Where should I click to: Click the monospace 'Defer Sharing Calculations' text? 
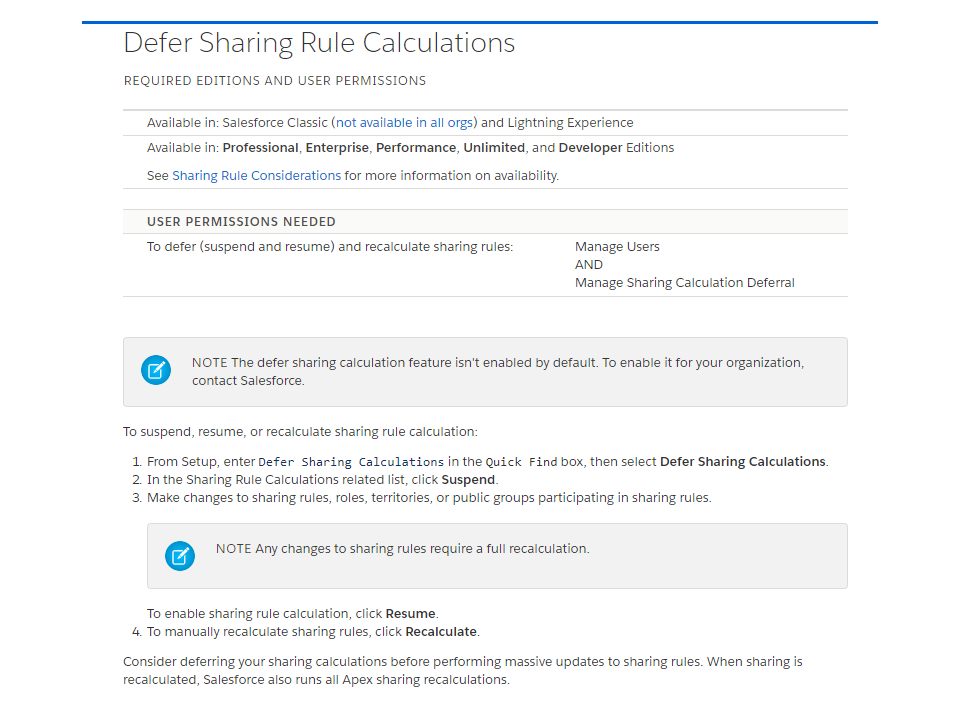pos(351,462)
